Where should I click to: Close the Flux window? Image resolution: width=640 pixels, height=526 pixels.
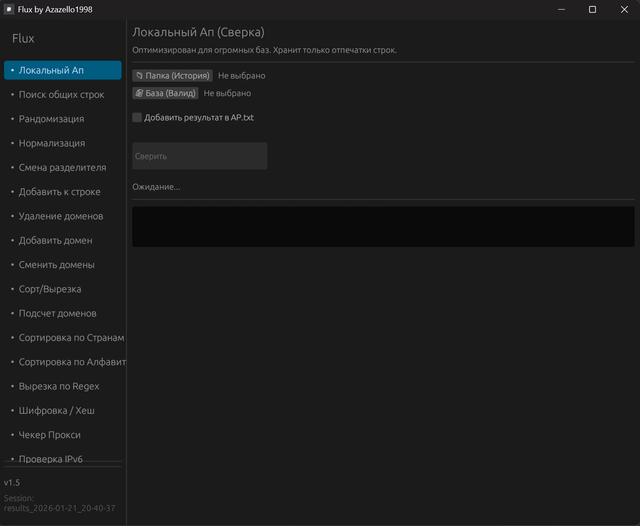[x=624, y=9]
